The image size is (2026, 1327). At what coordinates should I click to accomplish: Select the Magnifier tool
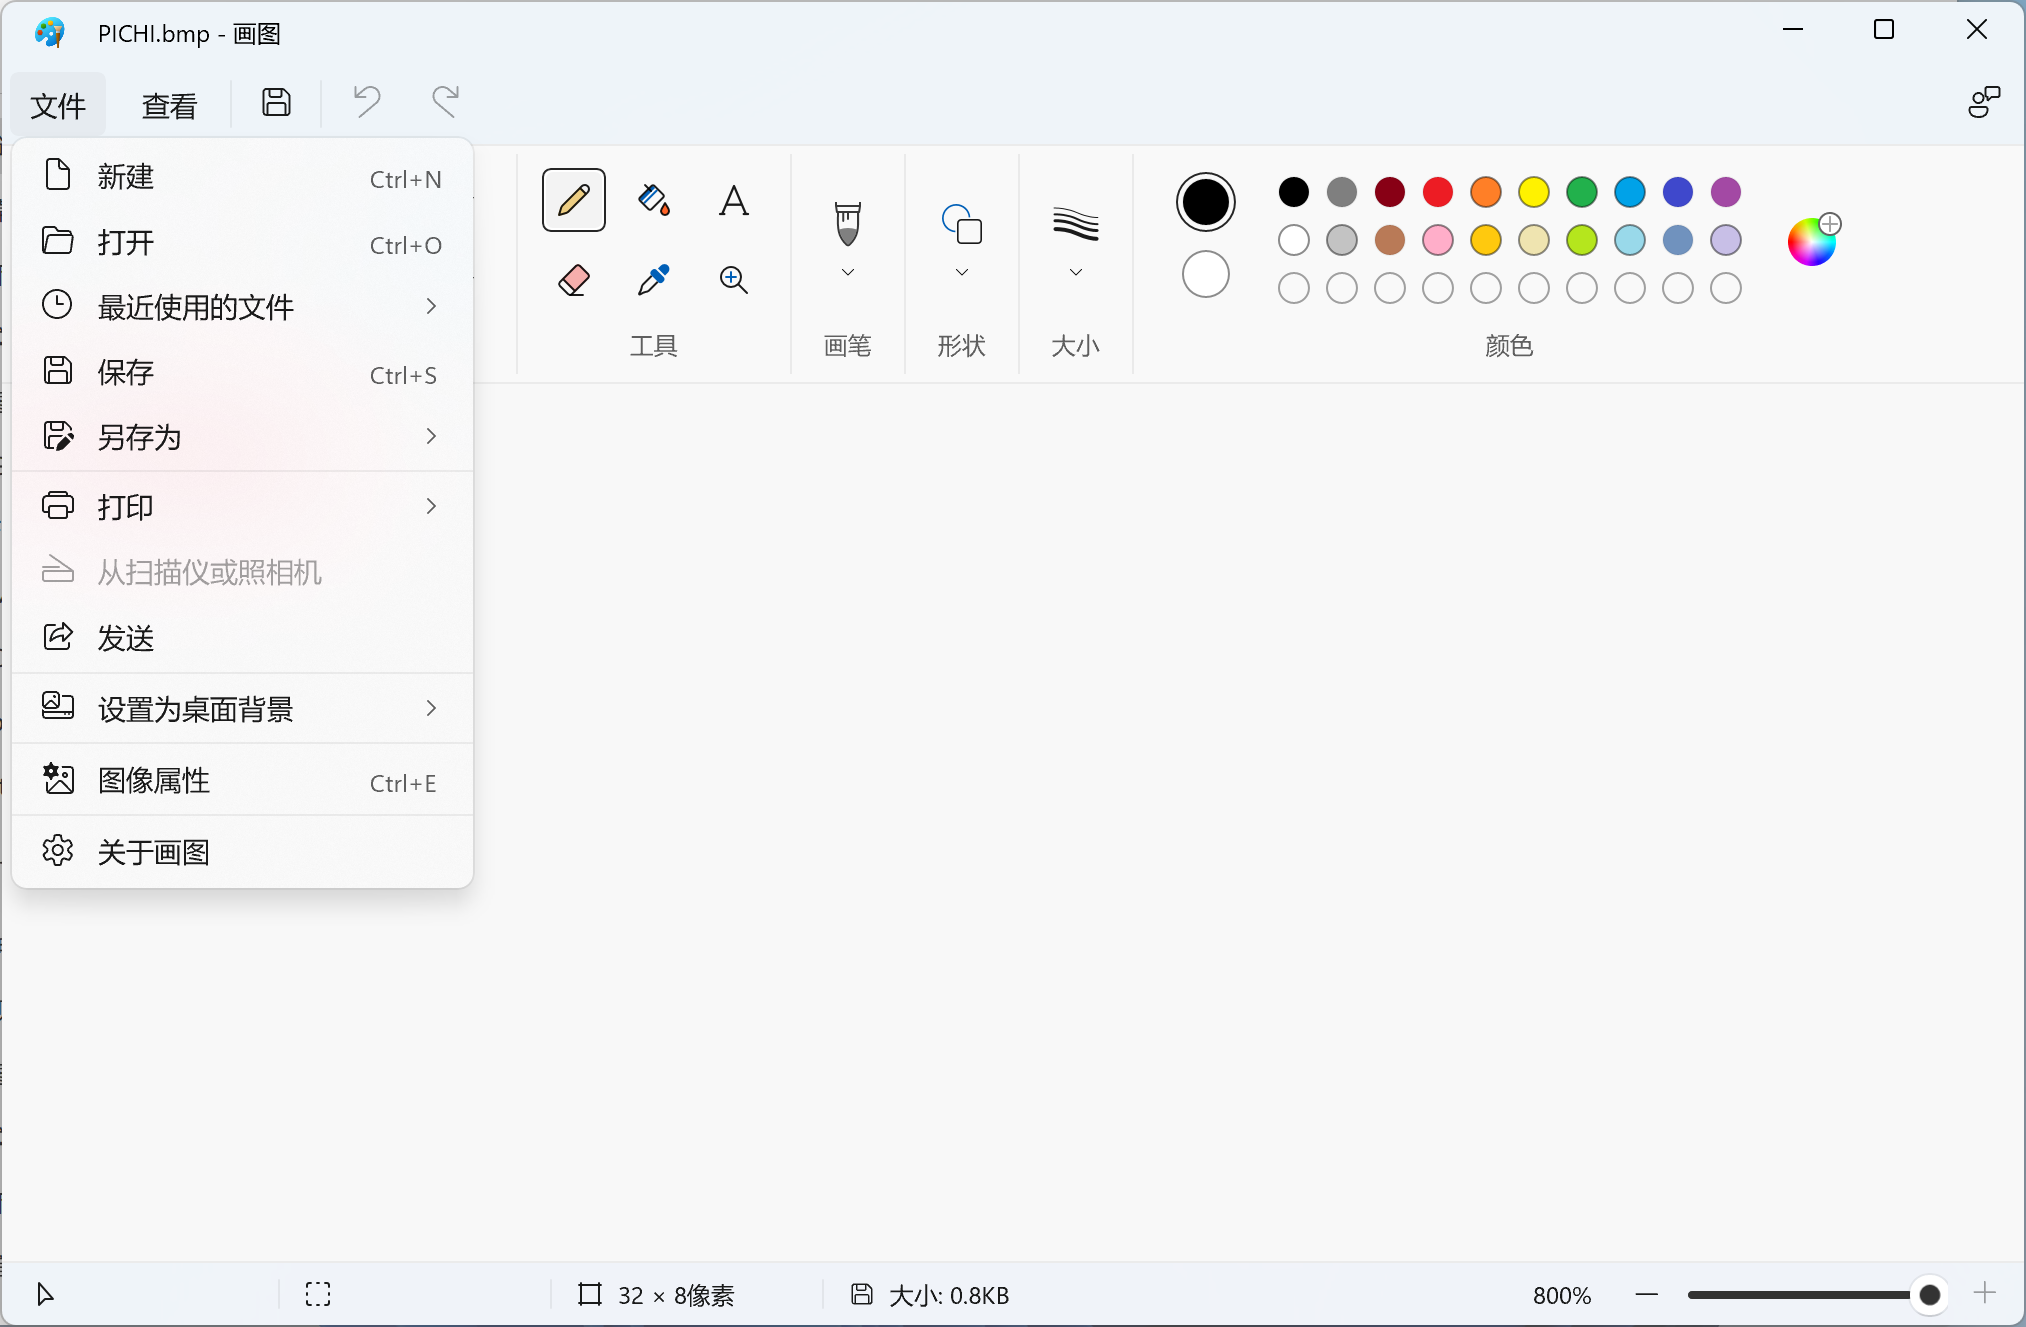pos(733,280)
